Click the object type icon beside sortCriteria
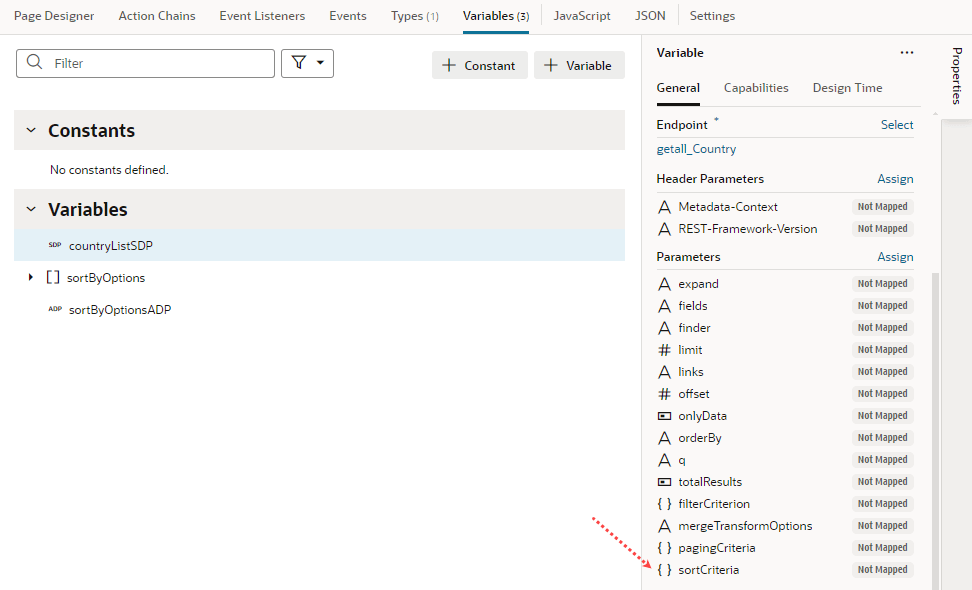The height and width of the screenshot is (590, 972). 665,569
